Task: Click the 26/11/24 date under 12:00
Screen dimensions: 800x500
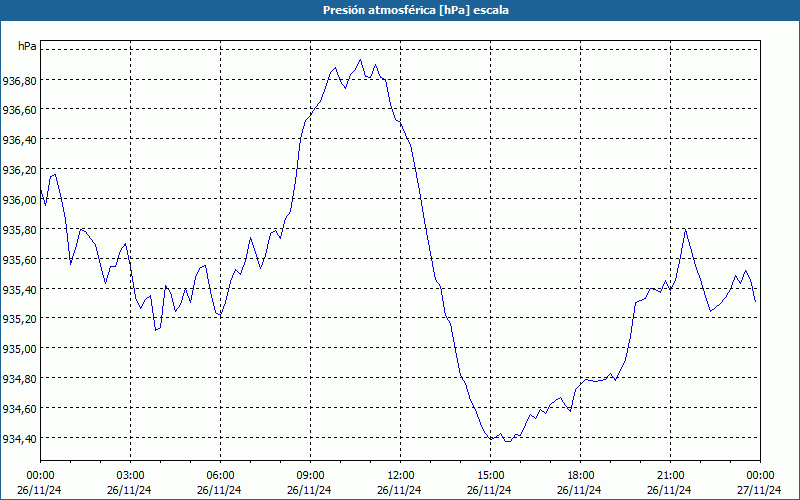Action: click(399, 490)
